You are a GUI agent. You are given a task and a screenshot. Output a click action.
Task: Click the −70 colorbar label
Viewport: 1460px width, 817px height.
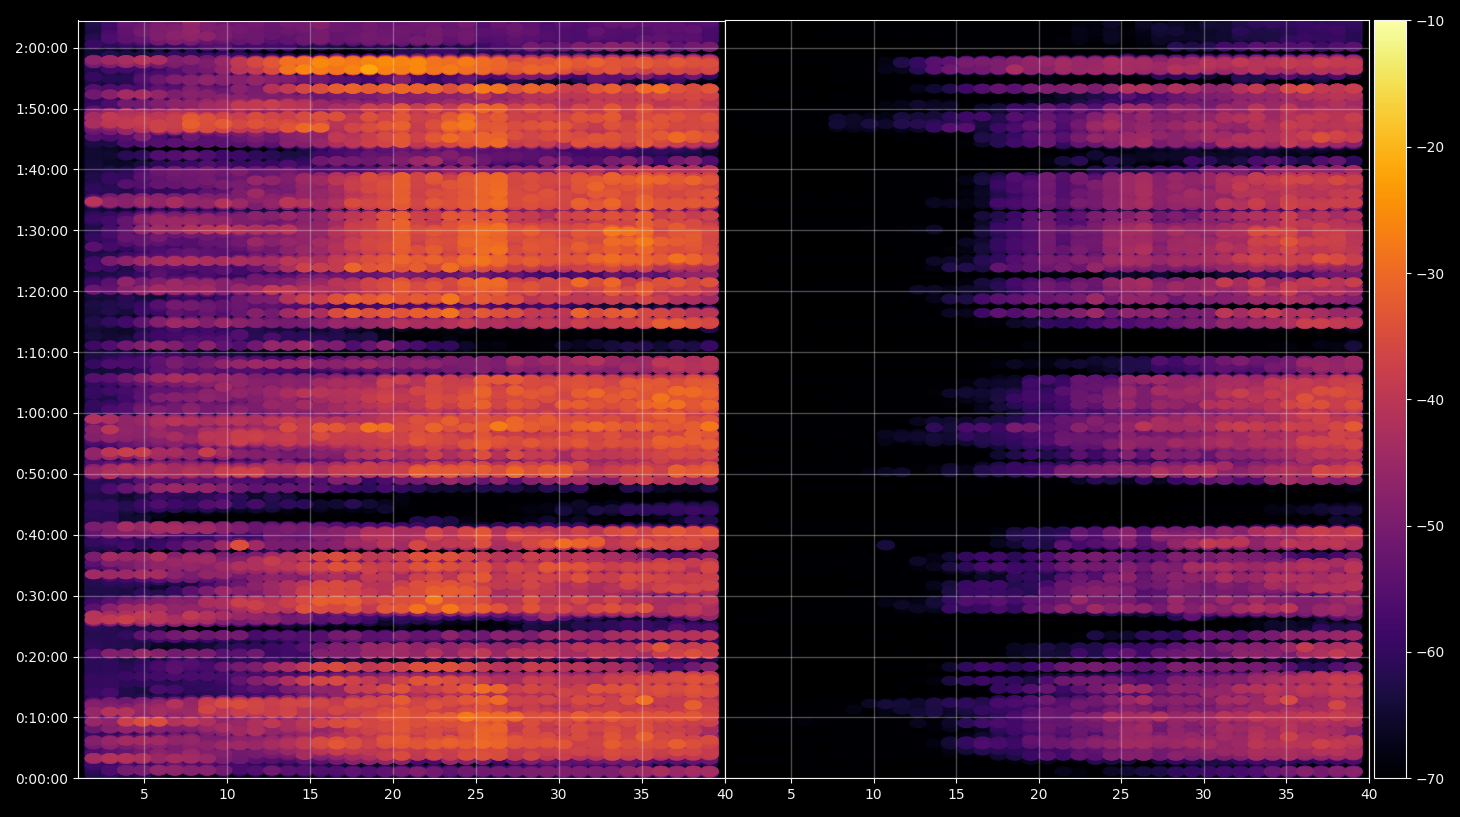[x=1431, y=779]
